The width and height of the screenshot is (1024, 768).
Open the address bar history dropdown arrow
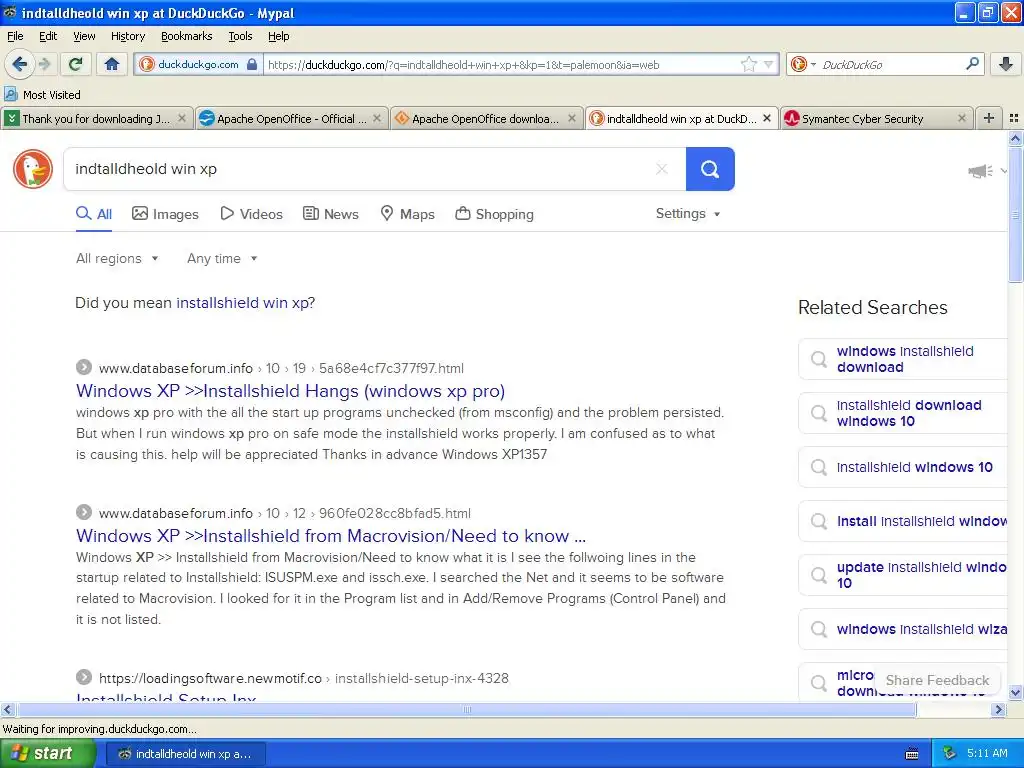click(x=769, y=64)
